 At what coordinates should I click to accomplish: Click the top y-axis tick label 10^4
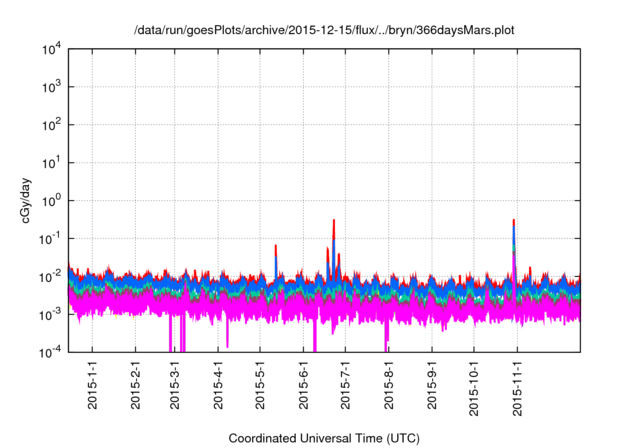53,49
